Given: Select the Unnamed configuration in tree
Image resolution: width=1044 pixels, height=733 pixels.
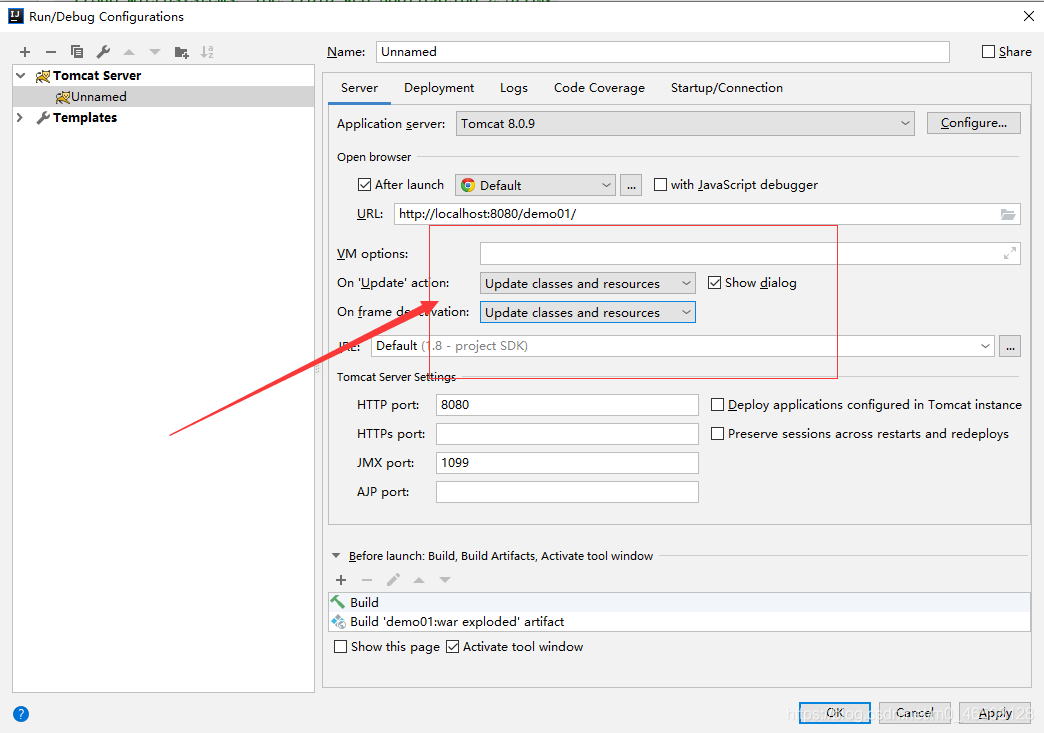Looking at the screenshot, I should pos(164,97).
